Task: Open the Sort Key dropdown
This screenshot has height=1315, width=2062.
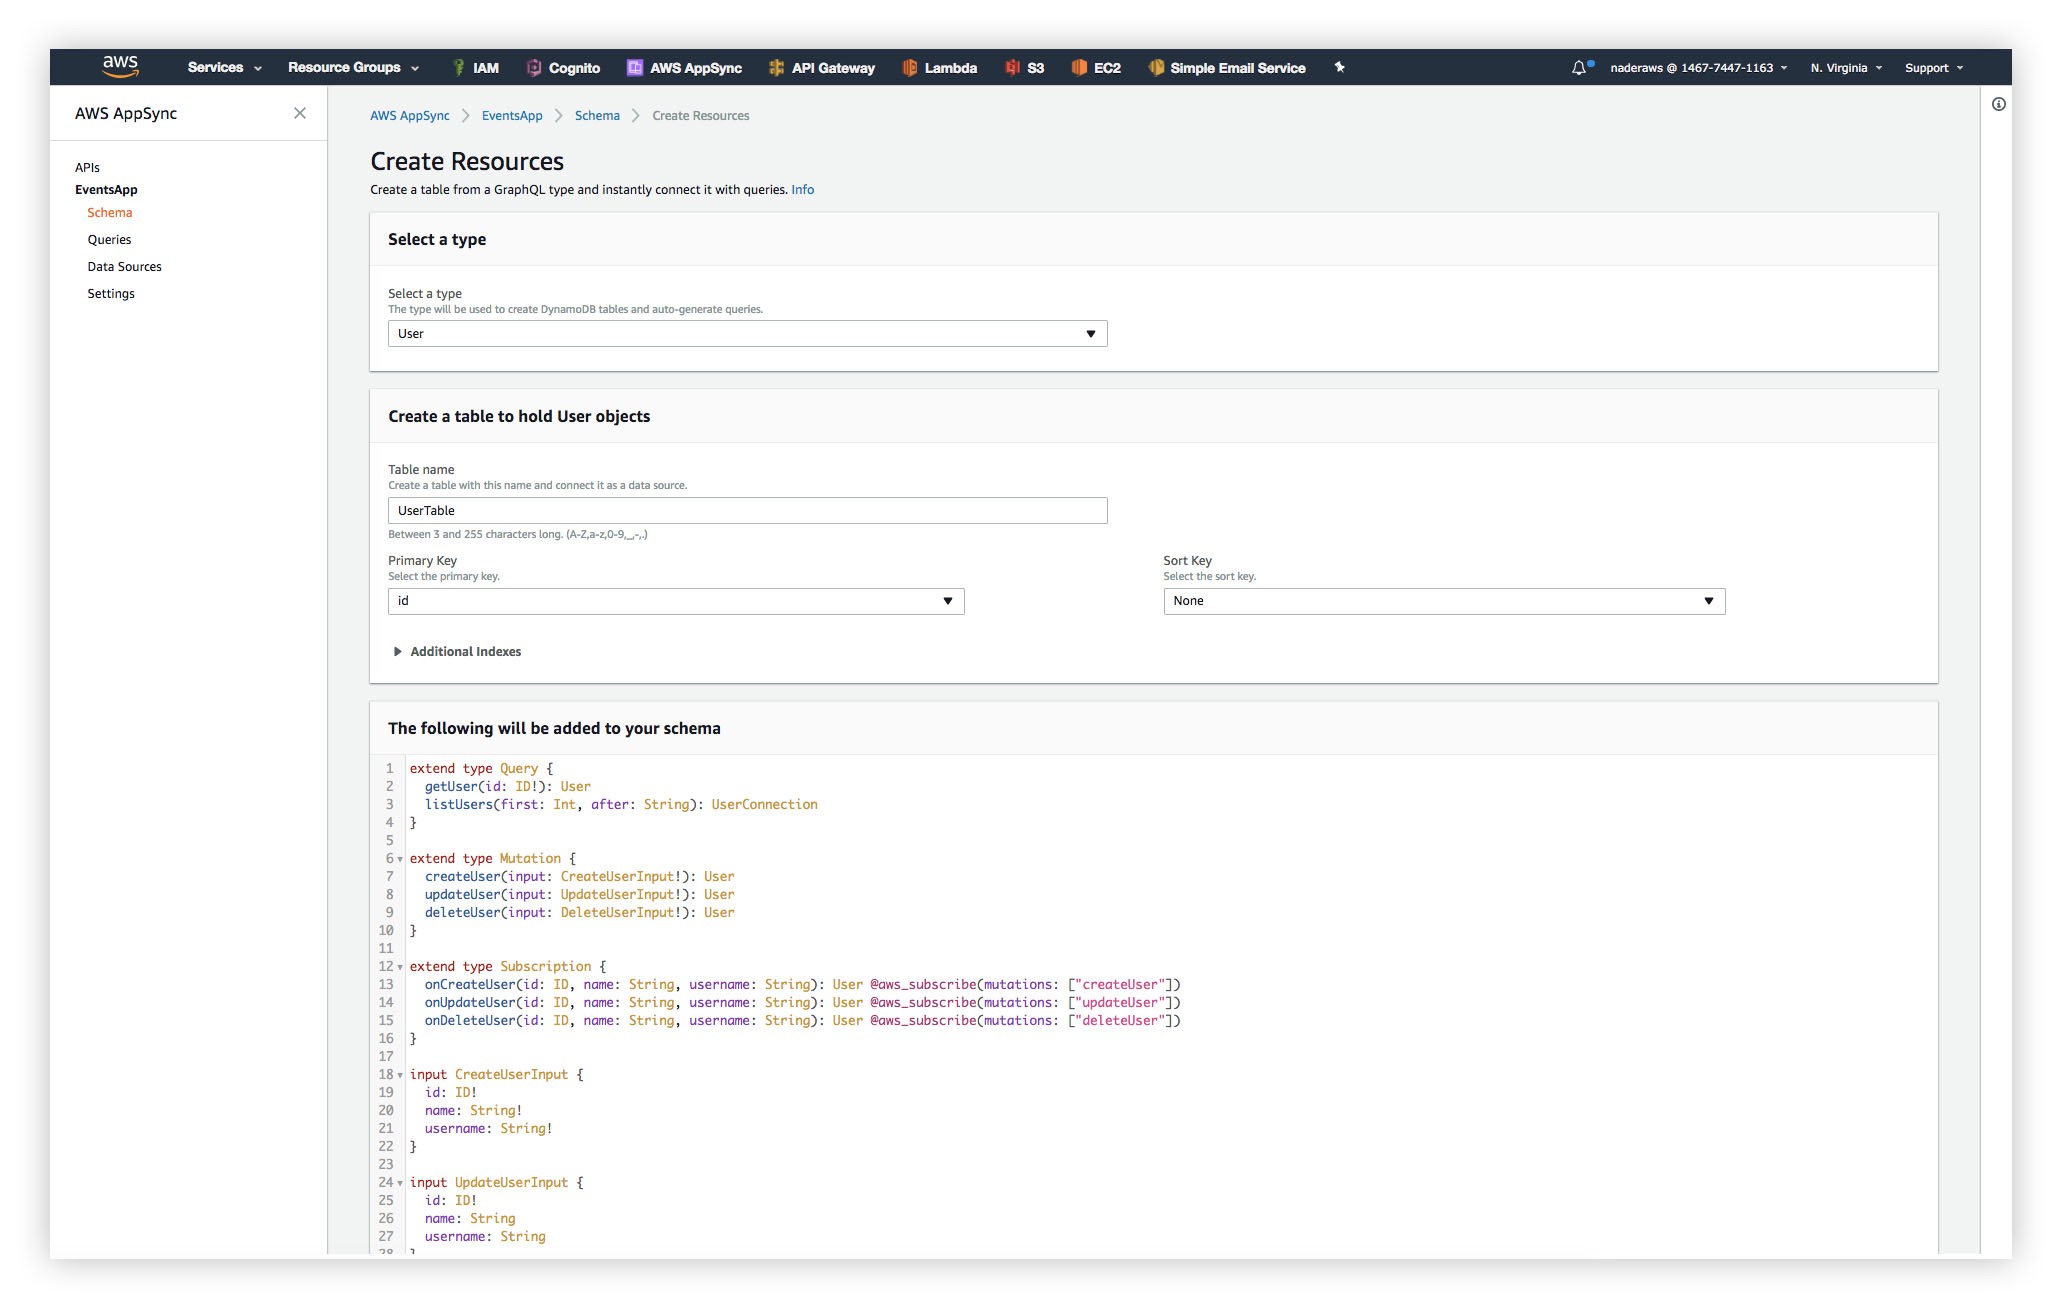Action: [1443, 601]
